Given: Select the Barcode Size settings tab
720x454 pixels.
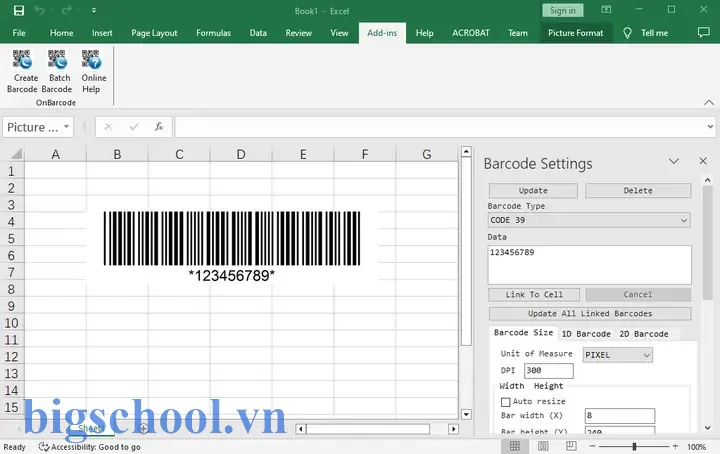Looking at the screenshot, I should coord(523,333).
